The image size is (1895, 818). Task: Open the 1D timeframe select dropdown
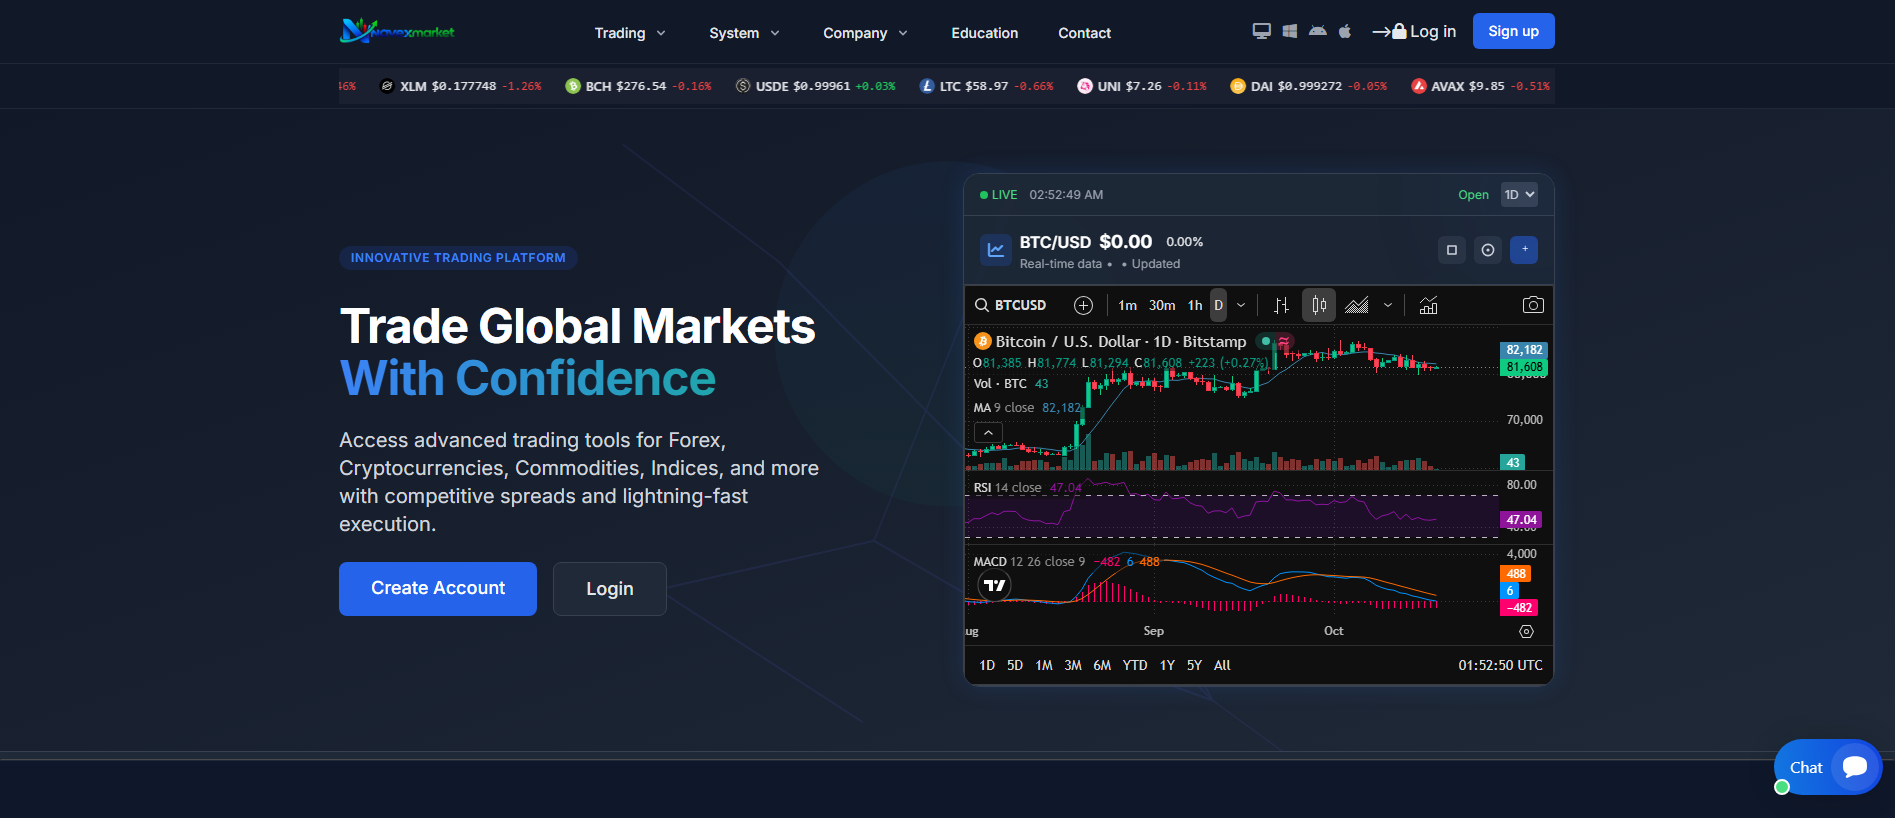1519,195
